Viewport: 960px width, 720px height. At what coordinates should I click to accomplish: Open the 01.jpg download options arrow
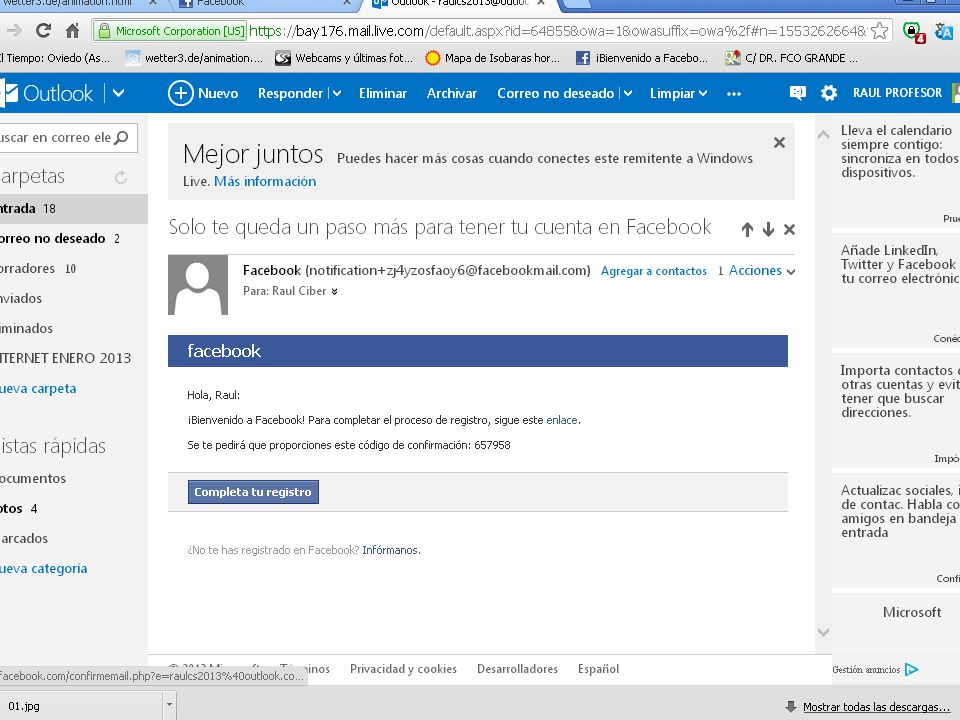coord(169,705)
